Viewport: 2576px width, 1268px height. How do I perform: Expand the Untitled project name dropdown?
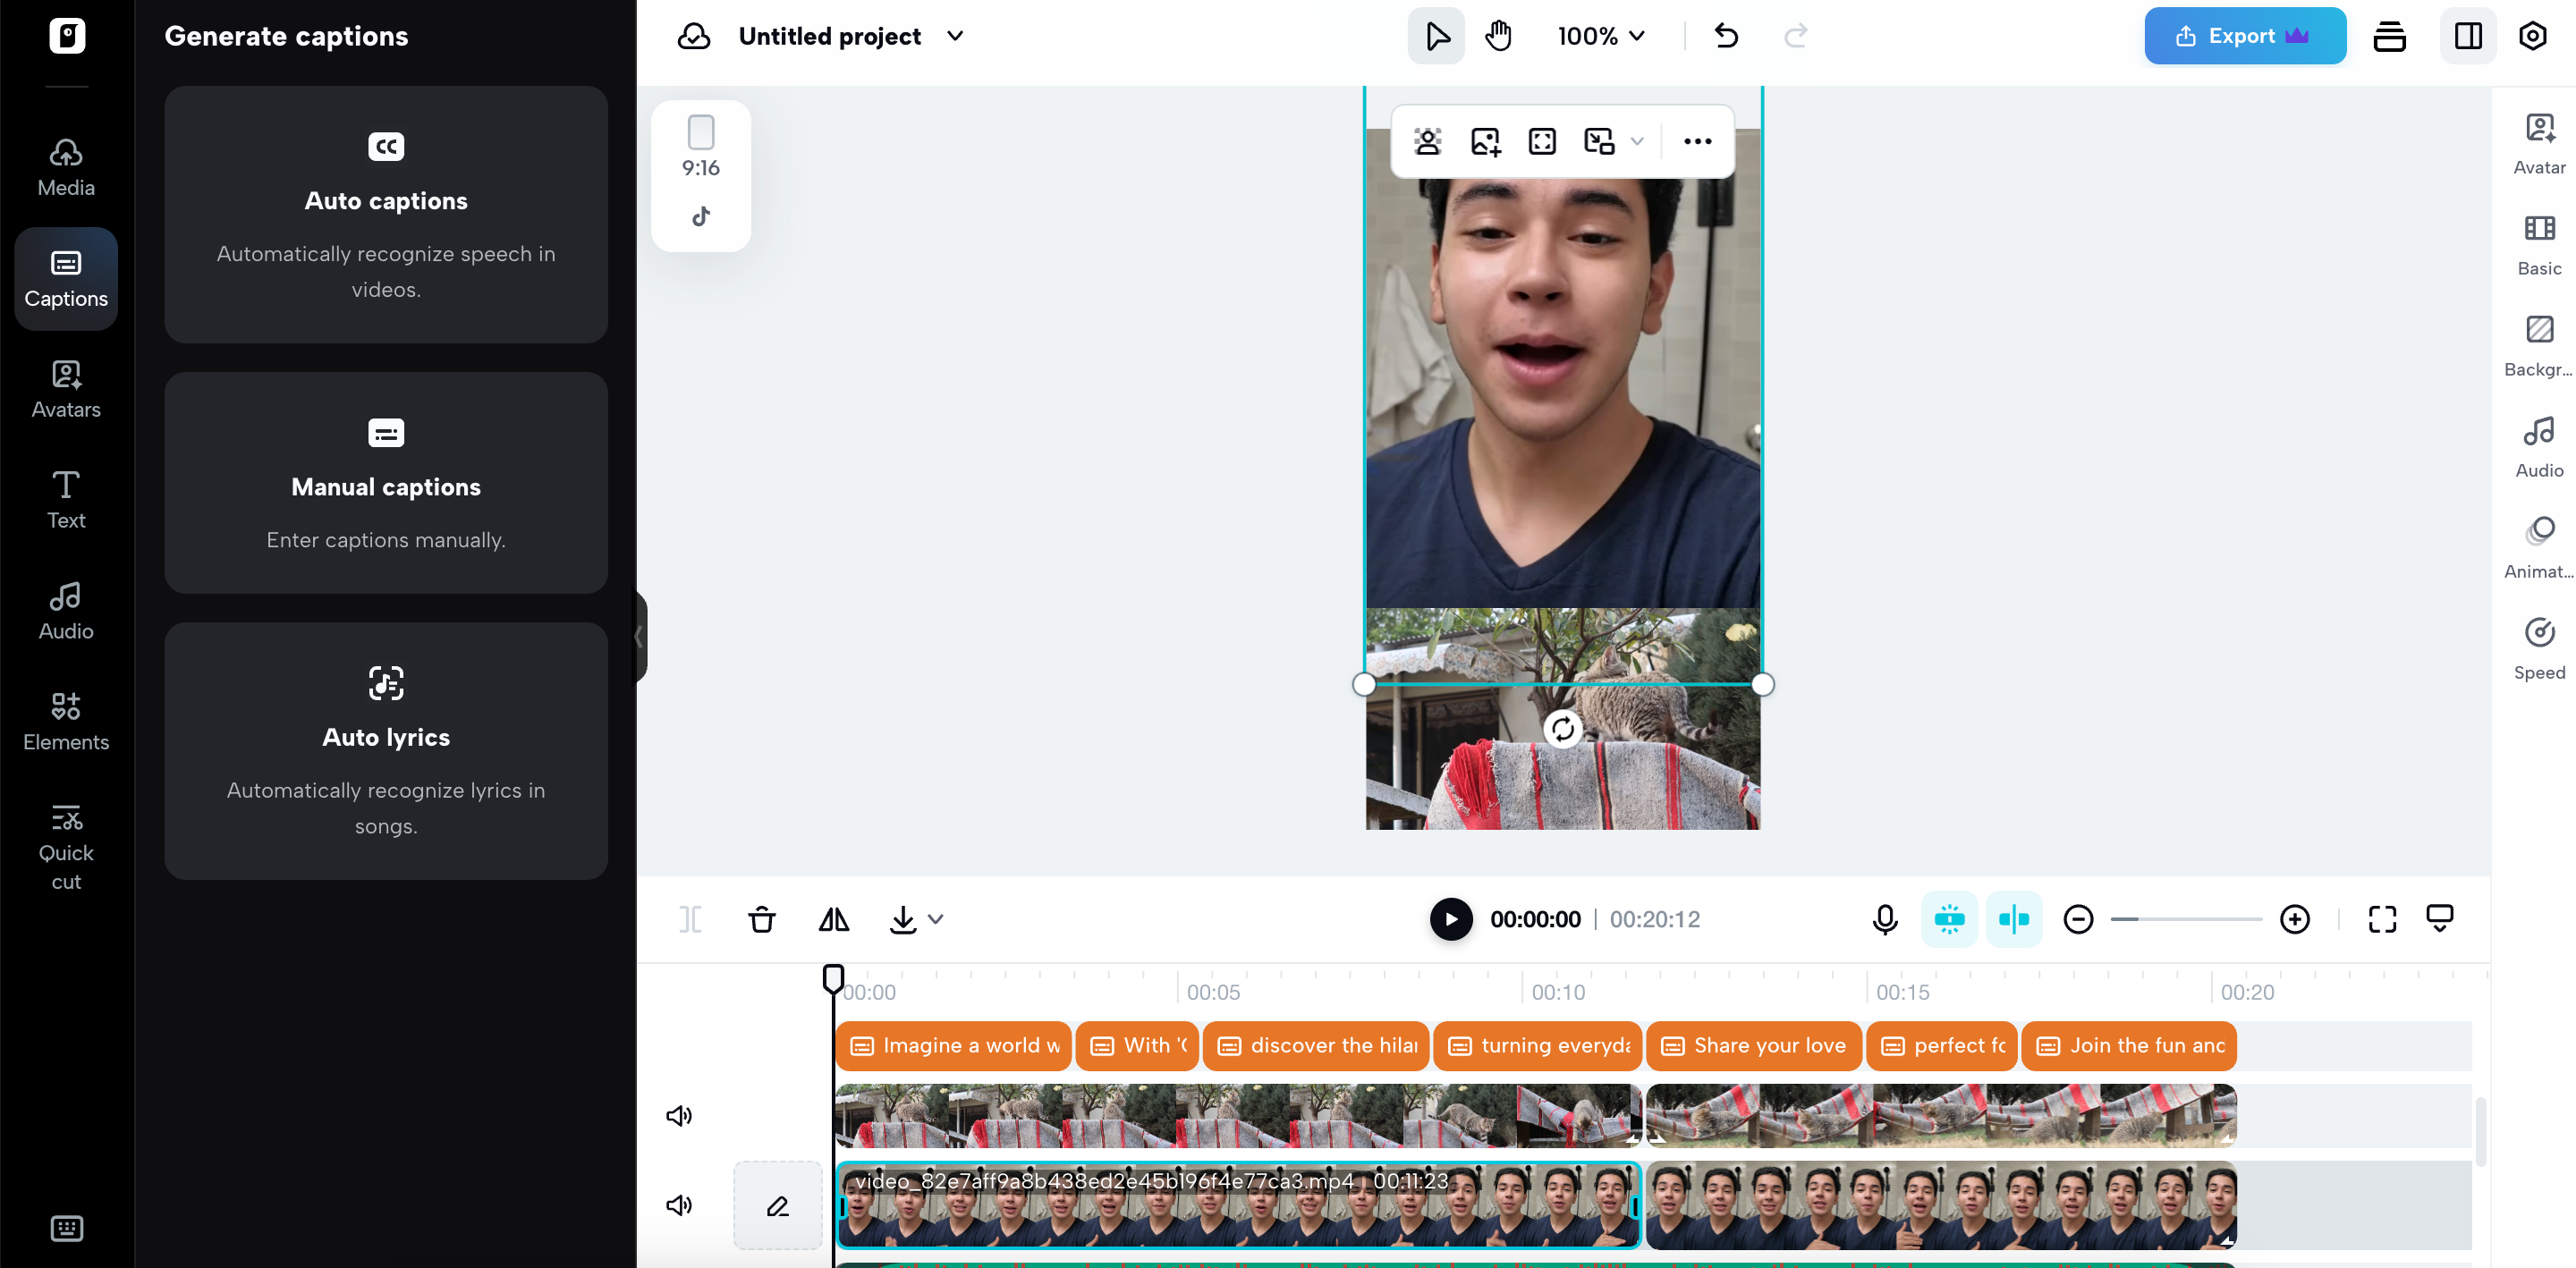click(955, 36)
